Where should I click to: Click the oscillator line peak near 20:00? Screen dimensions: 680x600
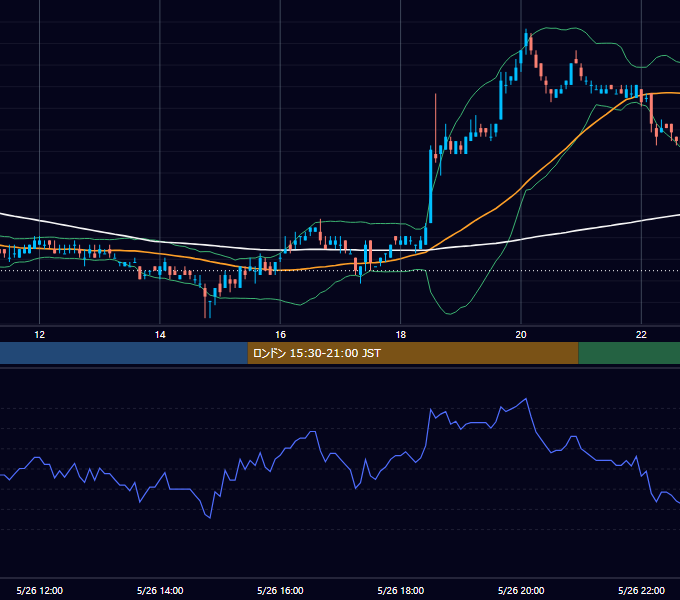pyautogui.click(x=526, y=398)
